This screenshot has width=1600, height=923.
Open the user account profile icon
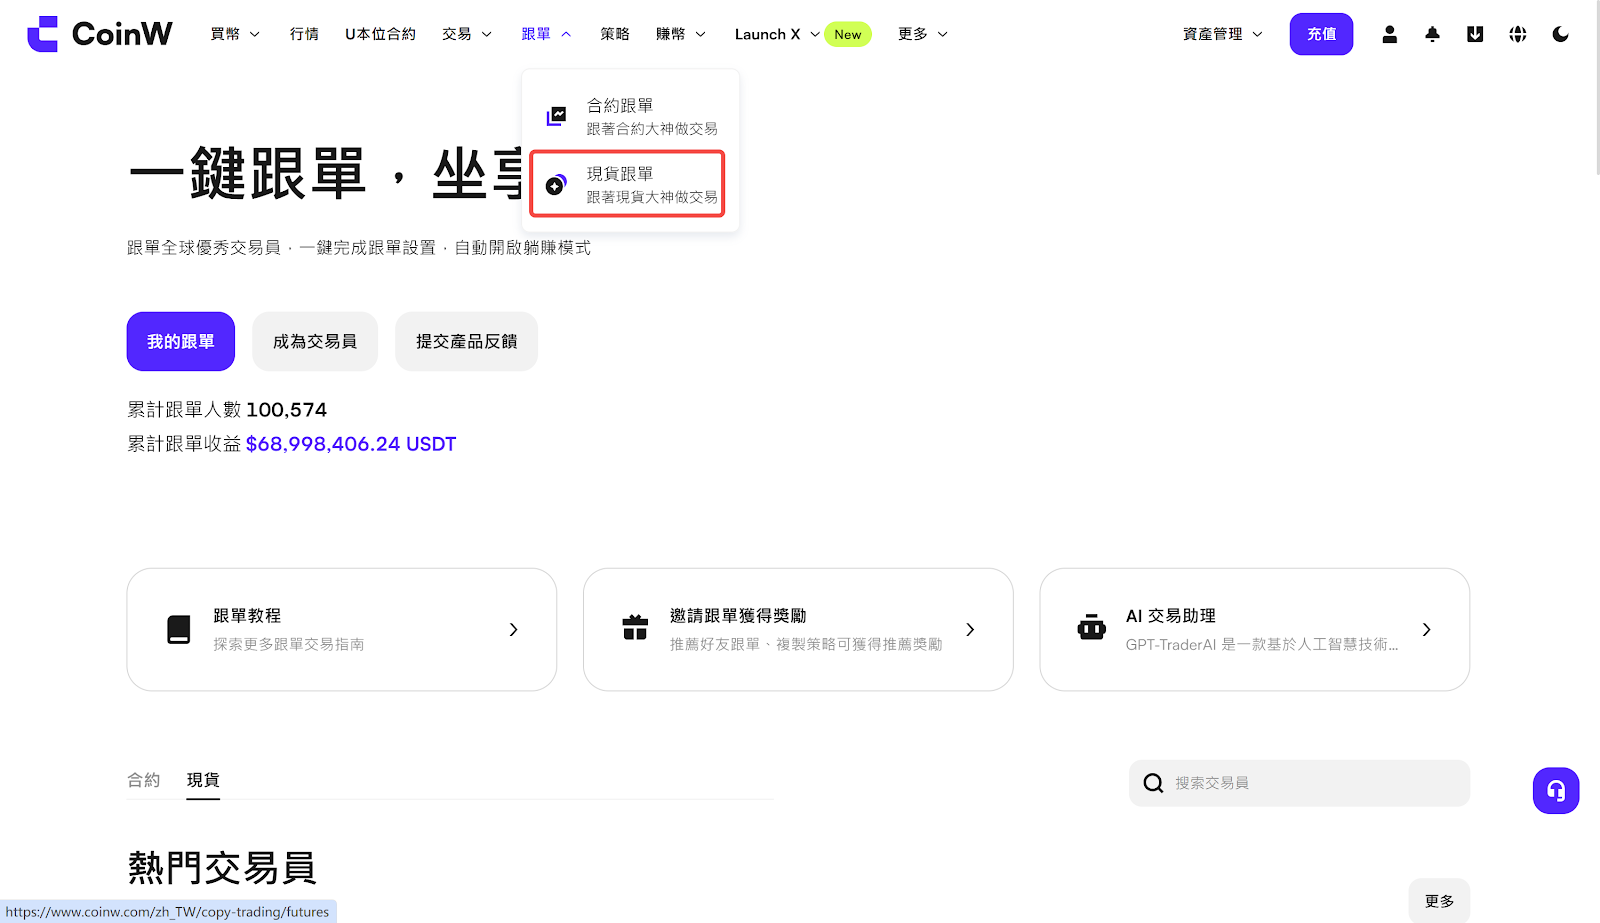(x=1389, y=34)
